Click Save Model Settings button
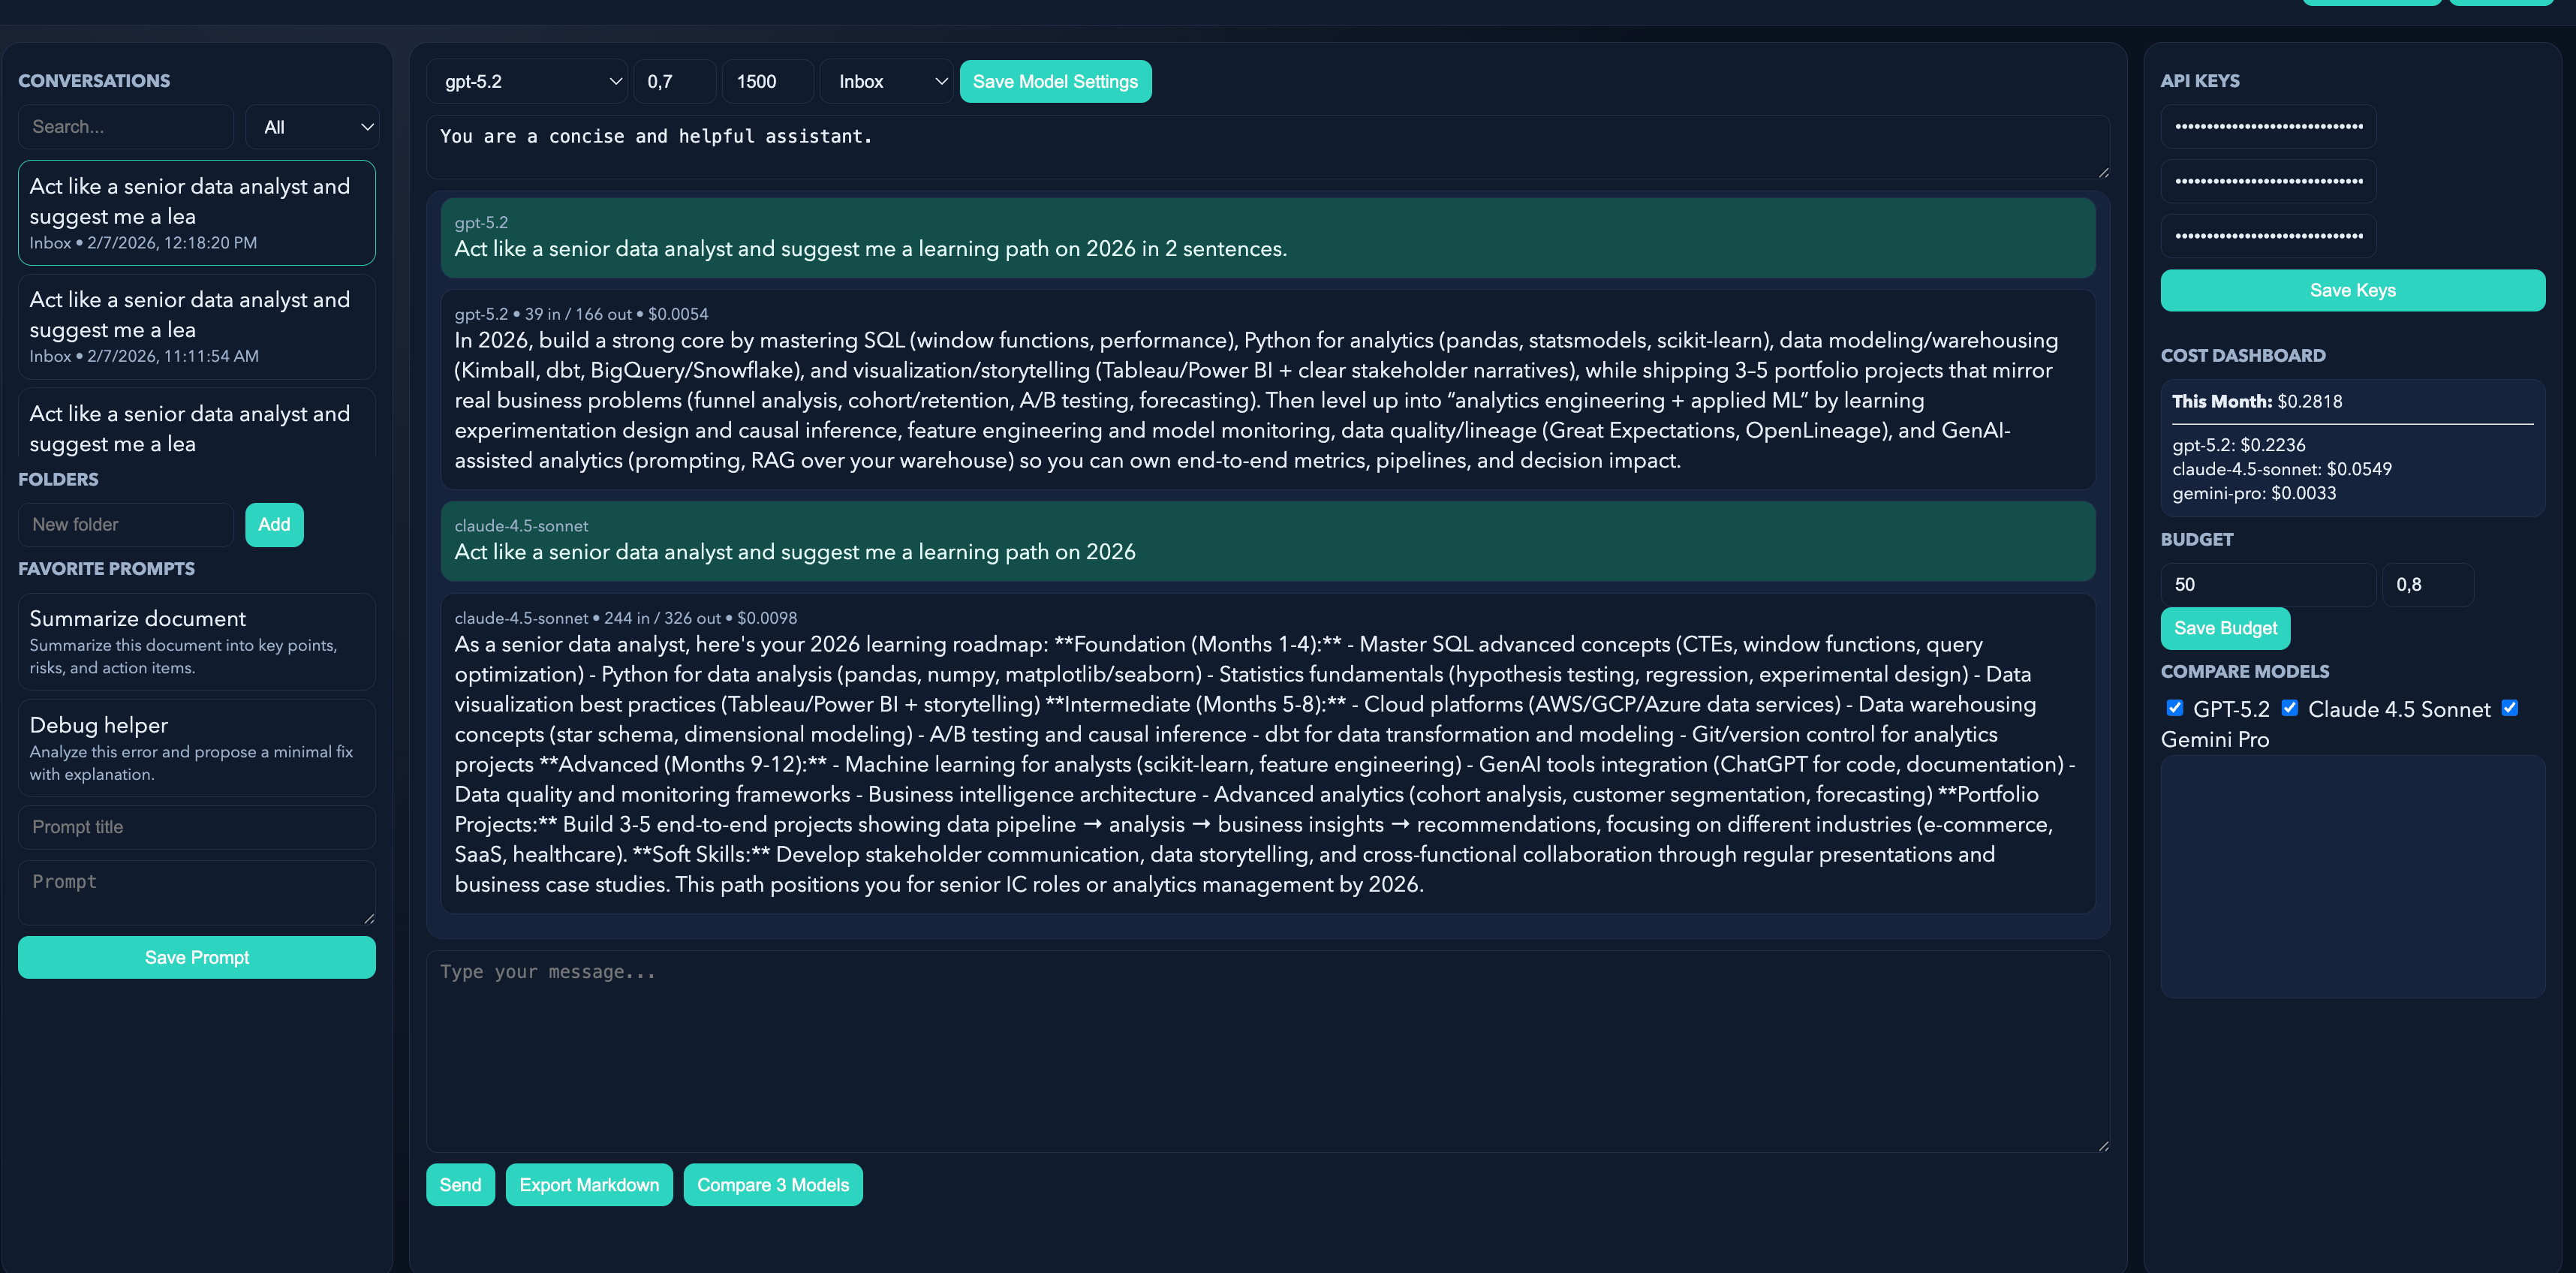The width and height of the screenshot is (2576, 1273). [1054, 82]
